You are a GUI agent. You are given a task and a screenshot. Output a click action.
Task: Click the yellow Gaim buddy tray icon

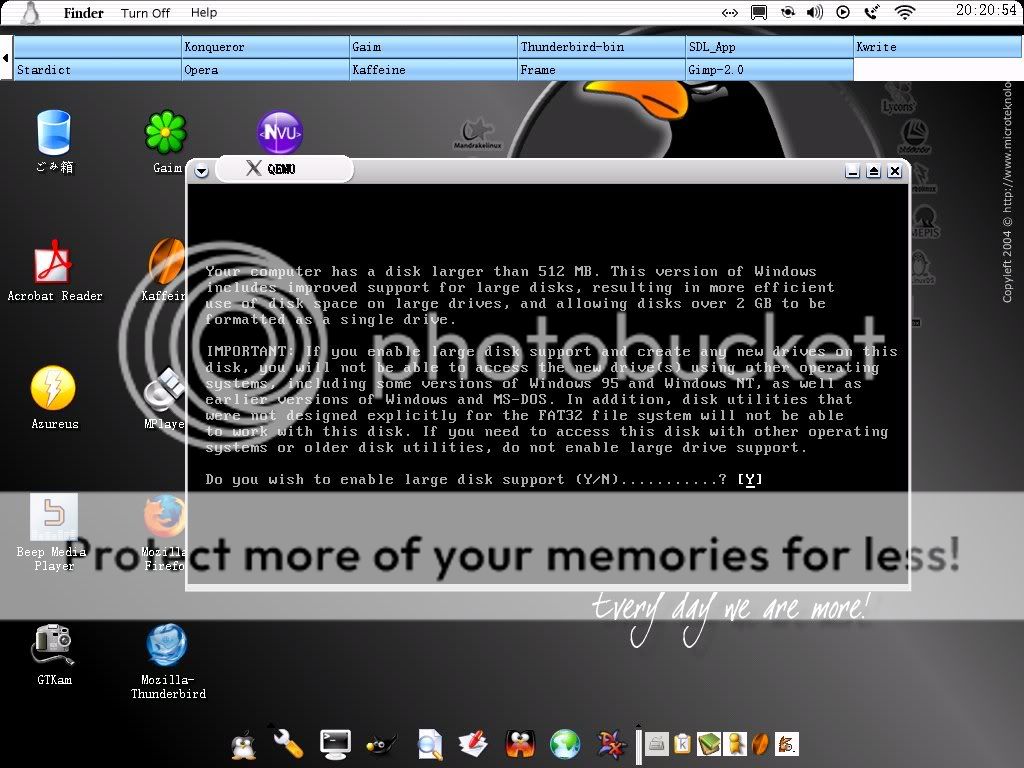(x=735, y=743)
